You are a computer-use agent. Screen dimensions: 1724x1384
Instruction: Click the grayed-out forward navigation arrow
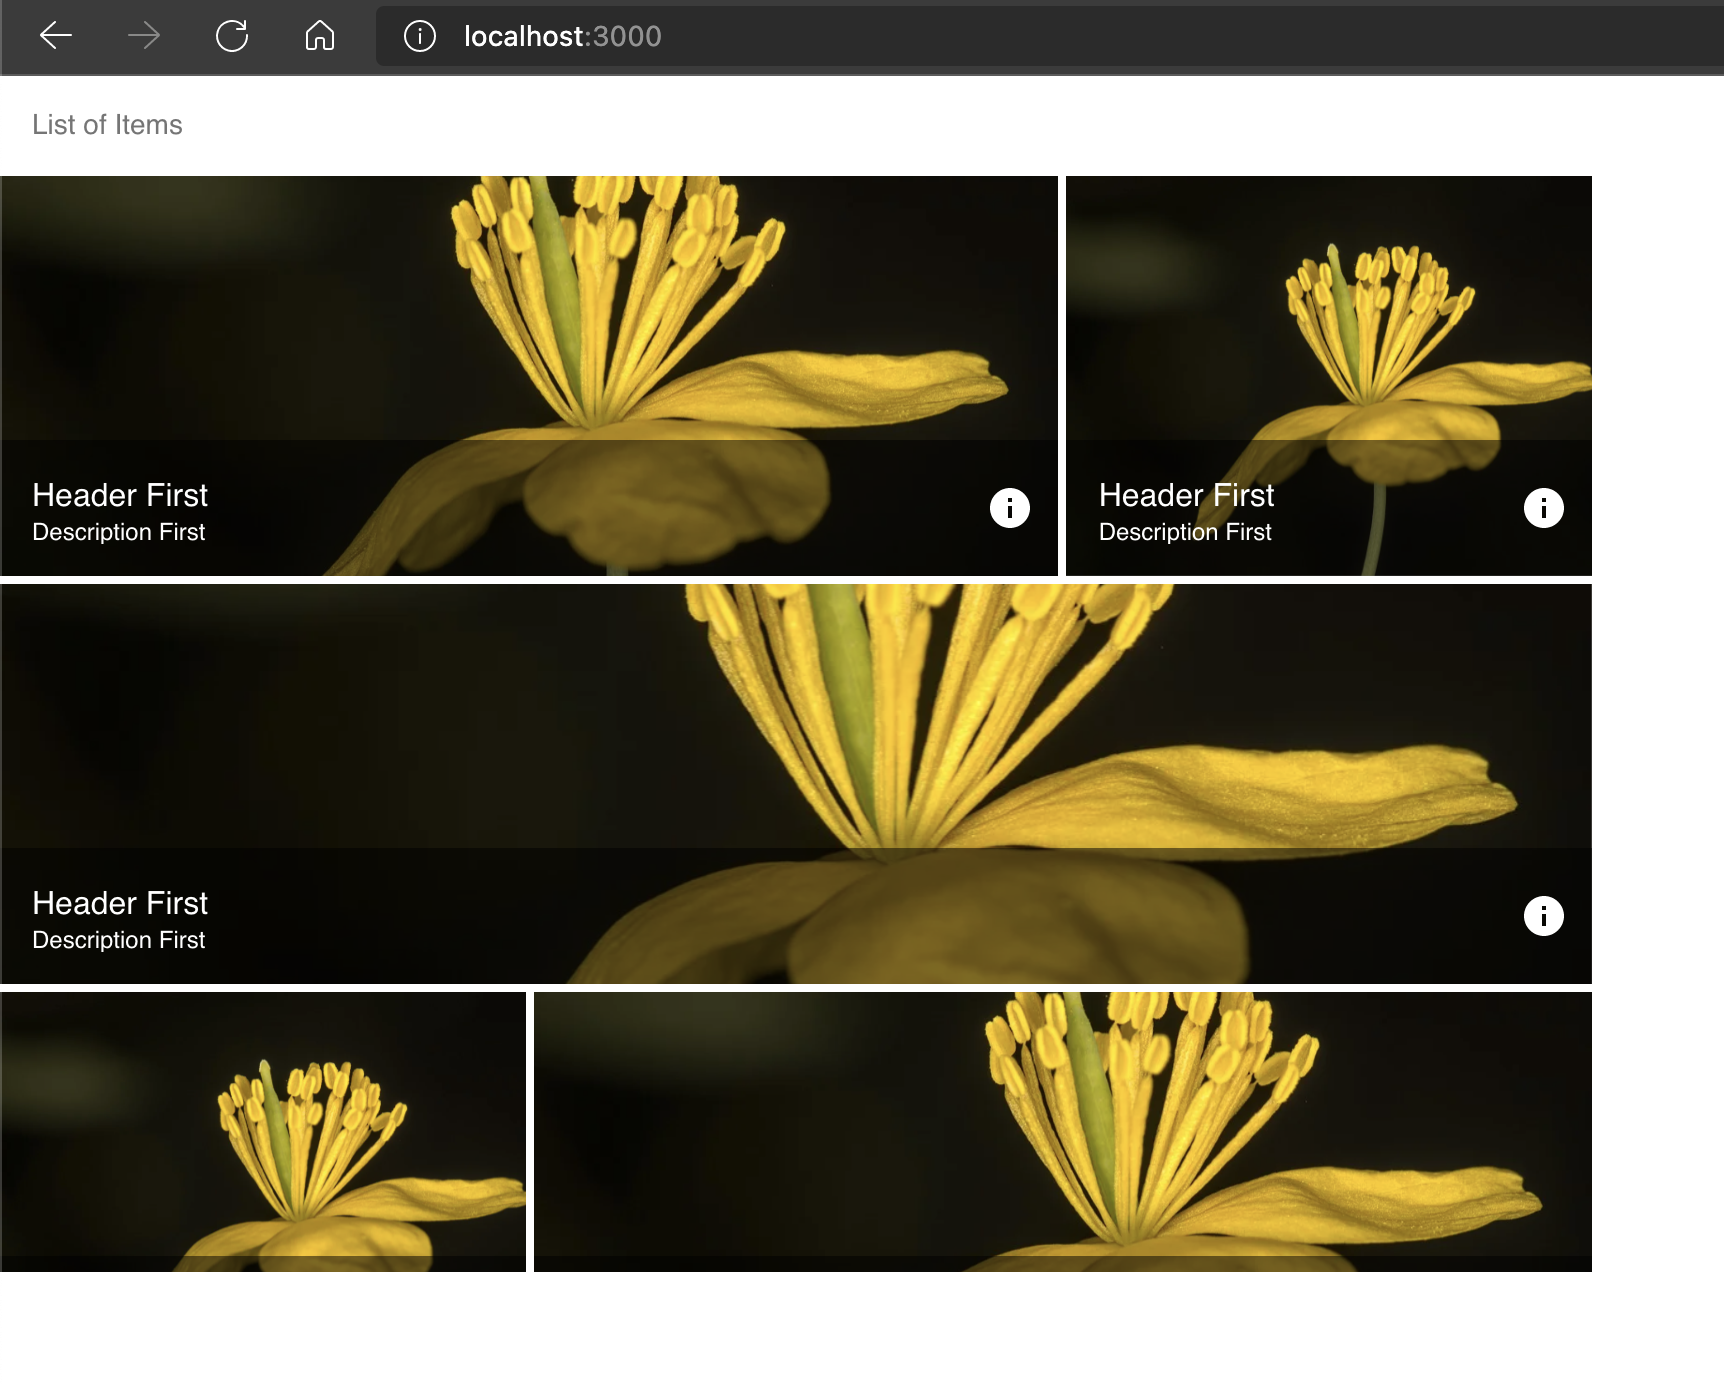click(x=144, y=36)
